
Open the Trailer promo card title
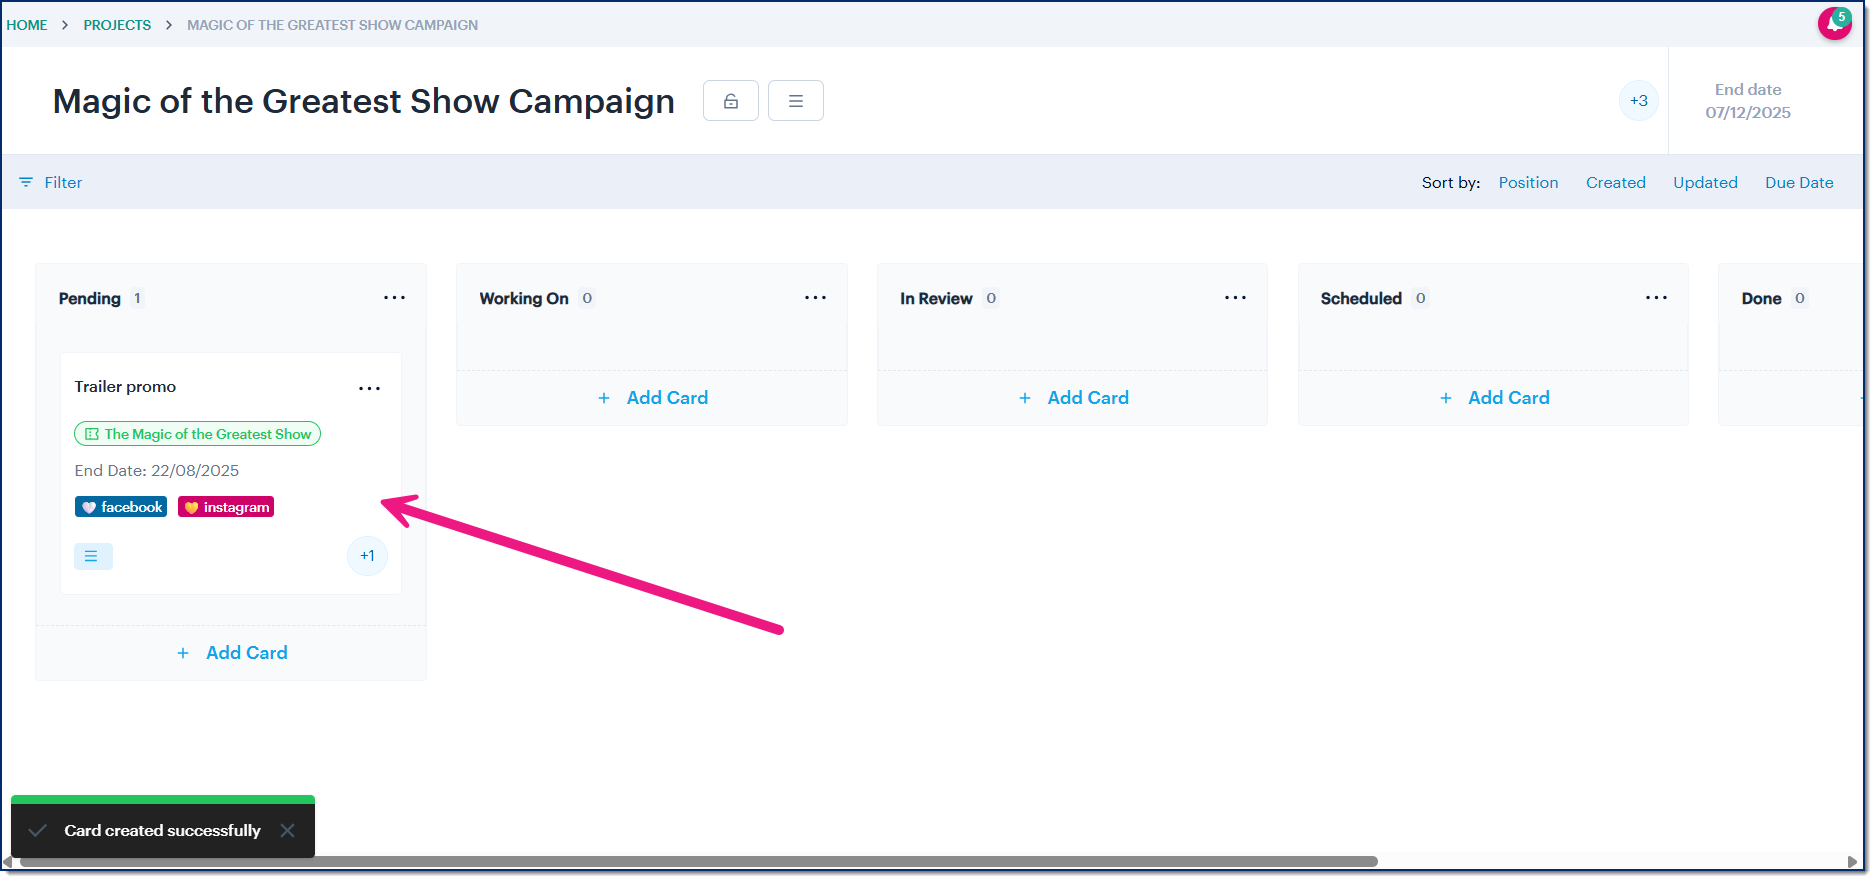(x=125, y=387)
